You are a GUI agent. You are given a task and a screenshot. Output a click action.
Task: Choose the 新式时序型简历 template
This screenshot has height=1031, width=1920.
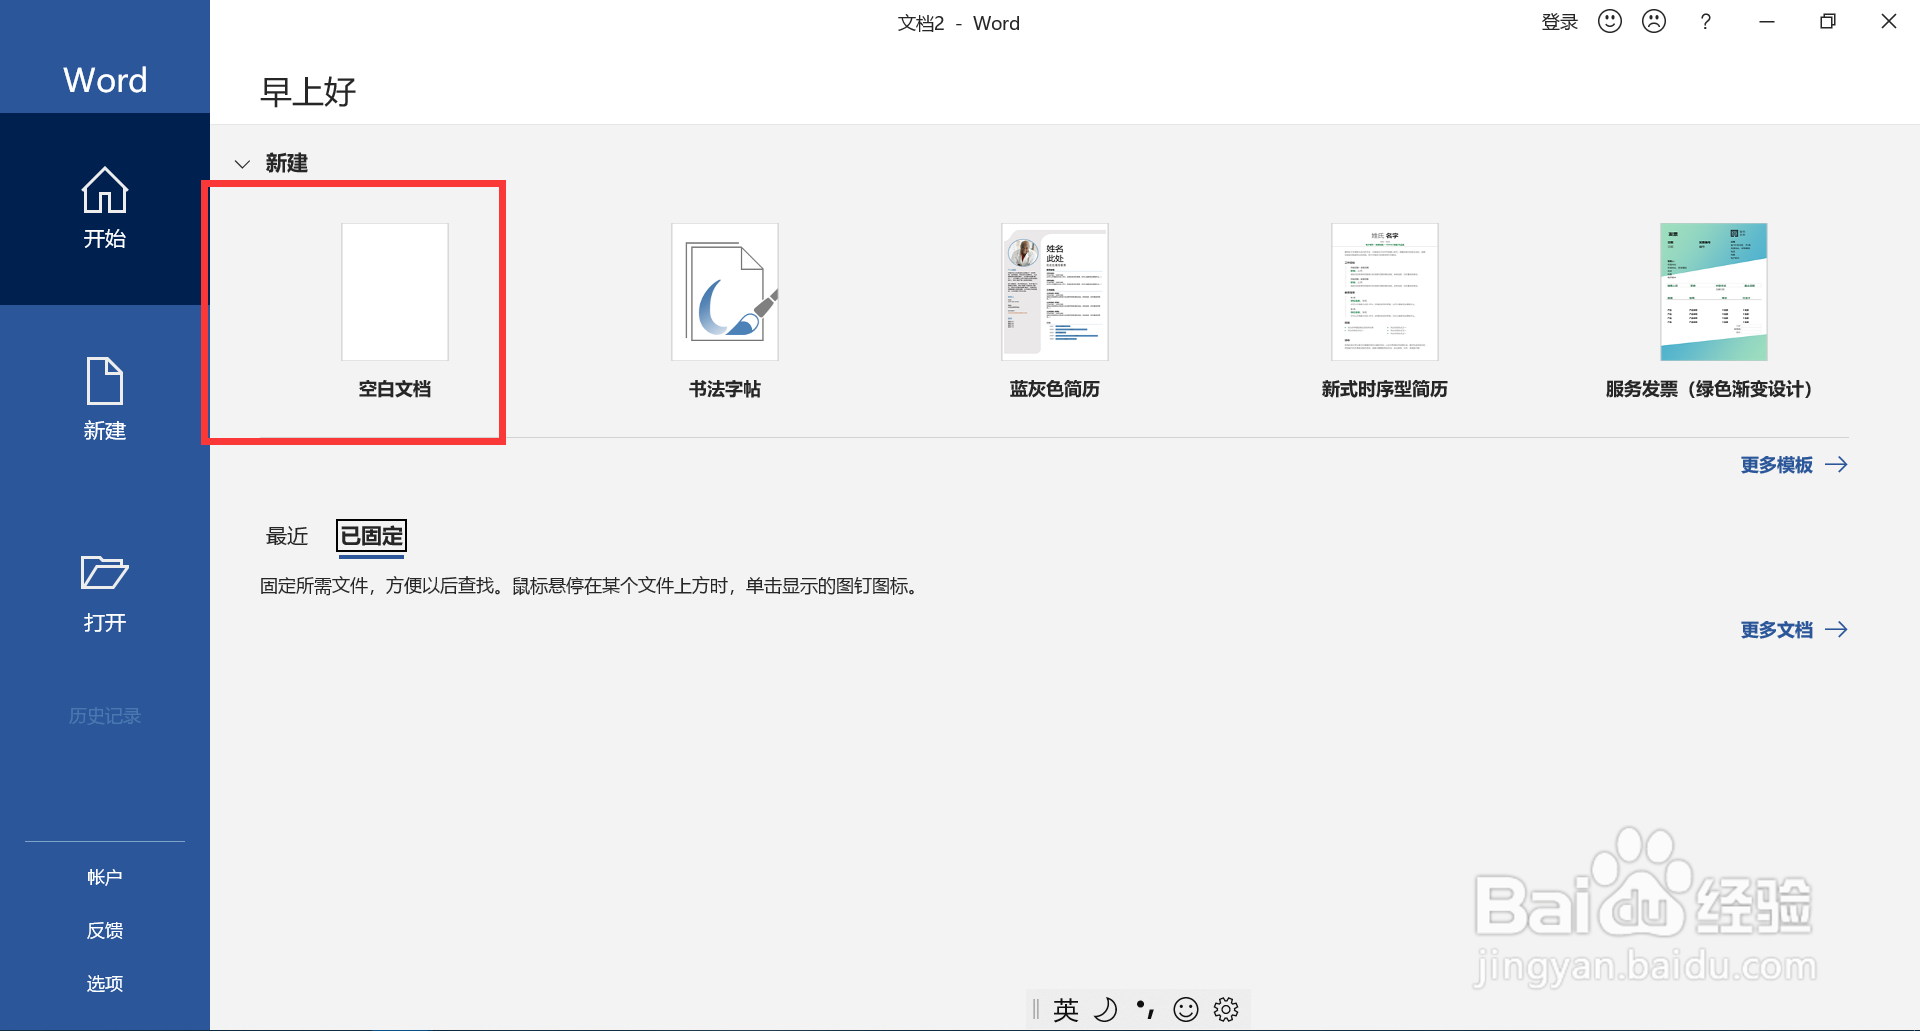(x=1385, y=310)
